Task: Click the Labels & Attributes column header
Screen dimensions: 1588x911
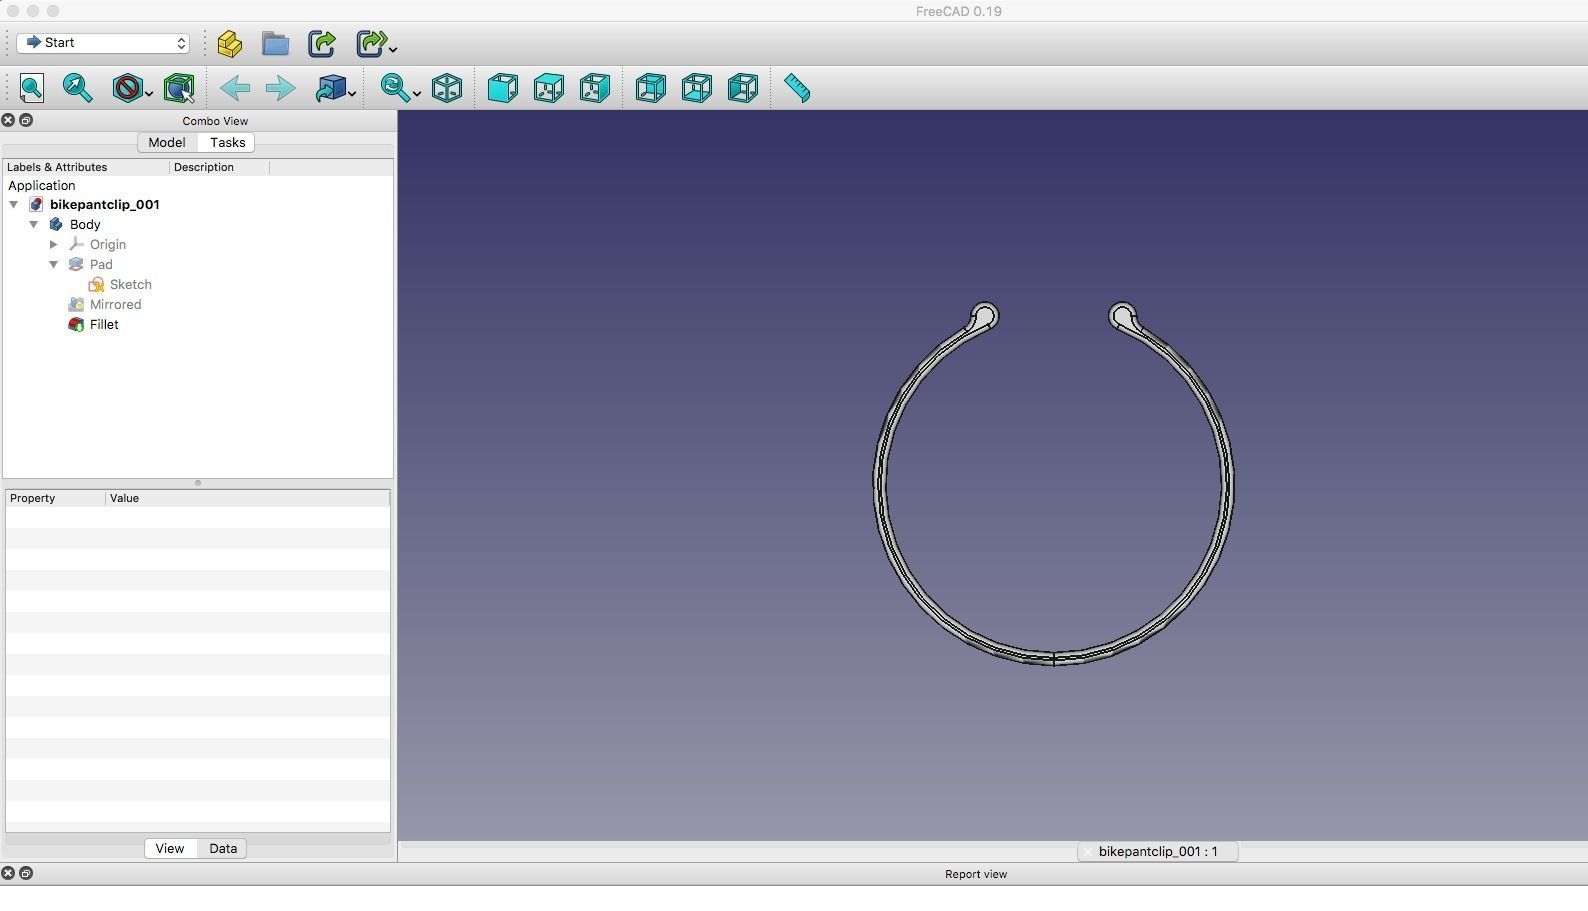Action: coord(86,167)
